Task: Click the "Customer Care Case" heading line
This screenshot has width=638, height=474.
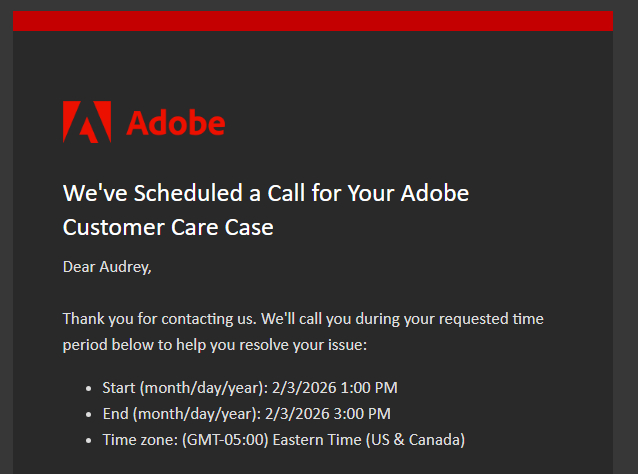Action: pyautogui.click(x=168, y=227)
